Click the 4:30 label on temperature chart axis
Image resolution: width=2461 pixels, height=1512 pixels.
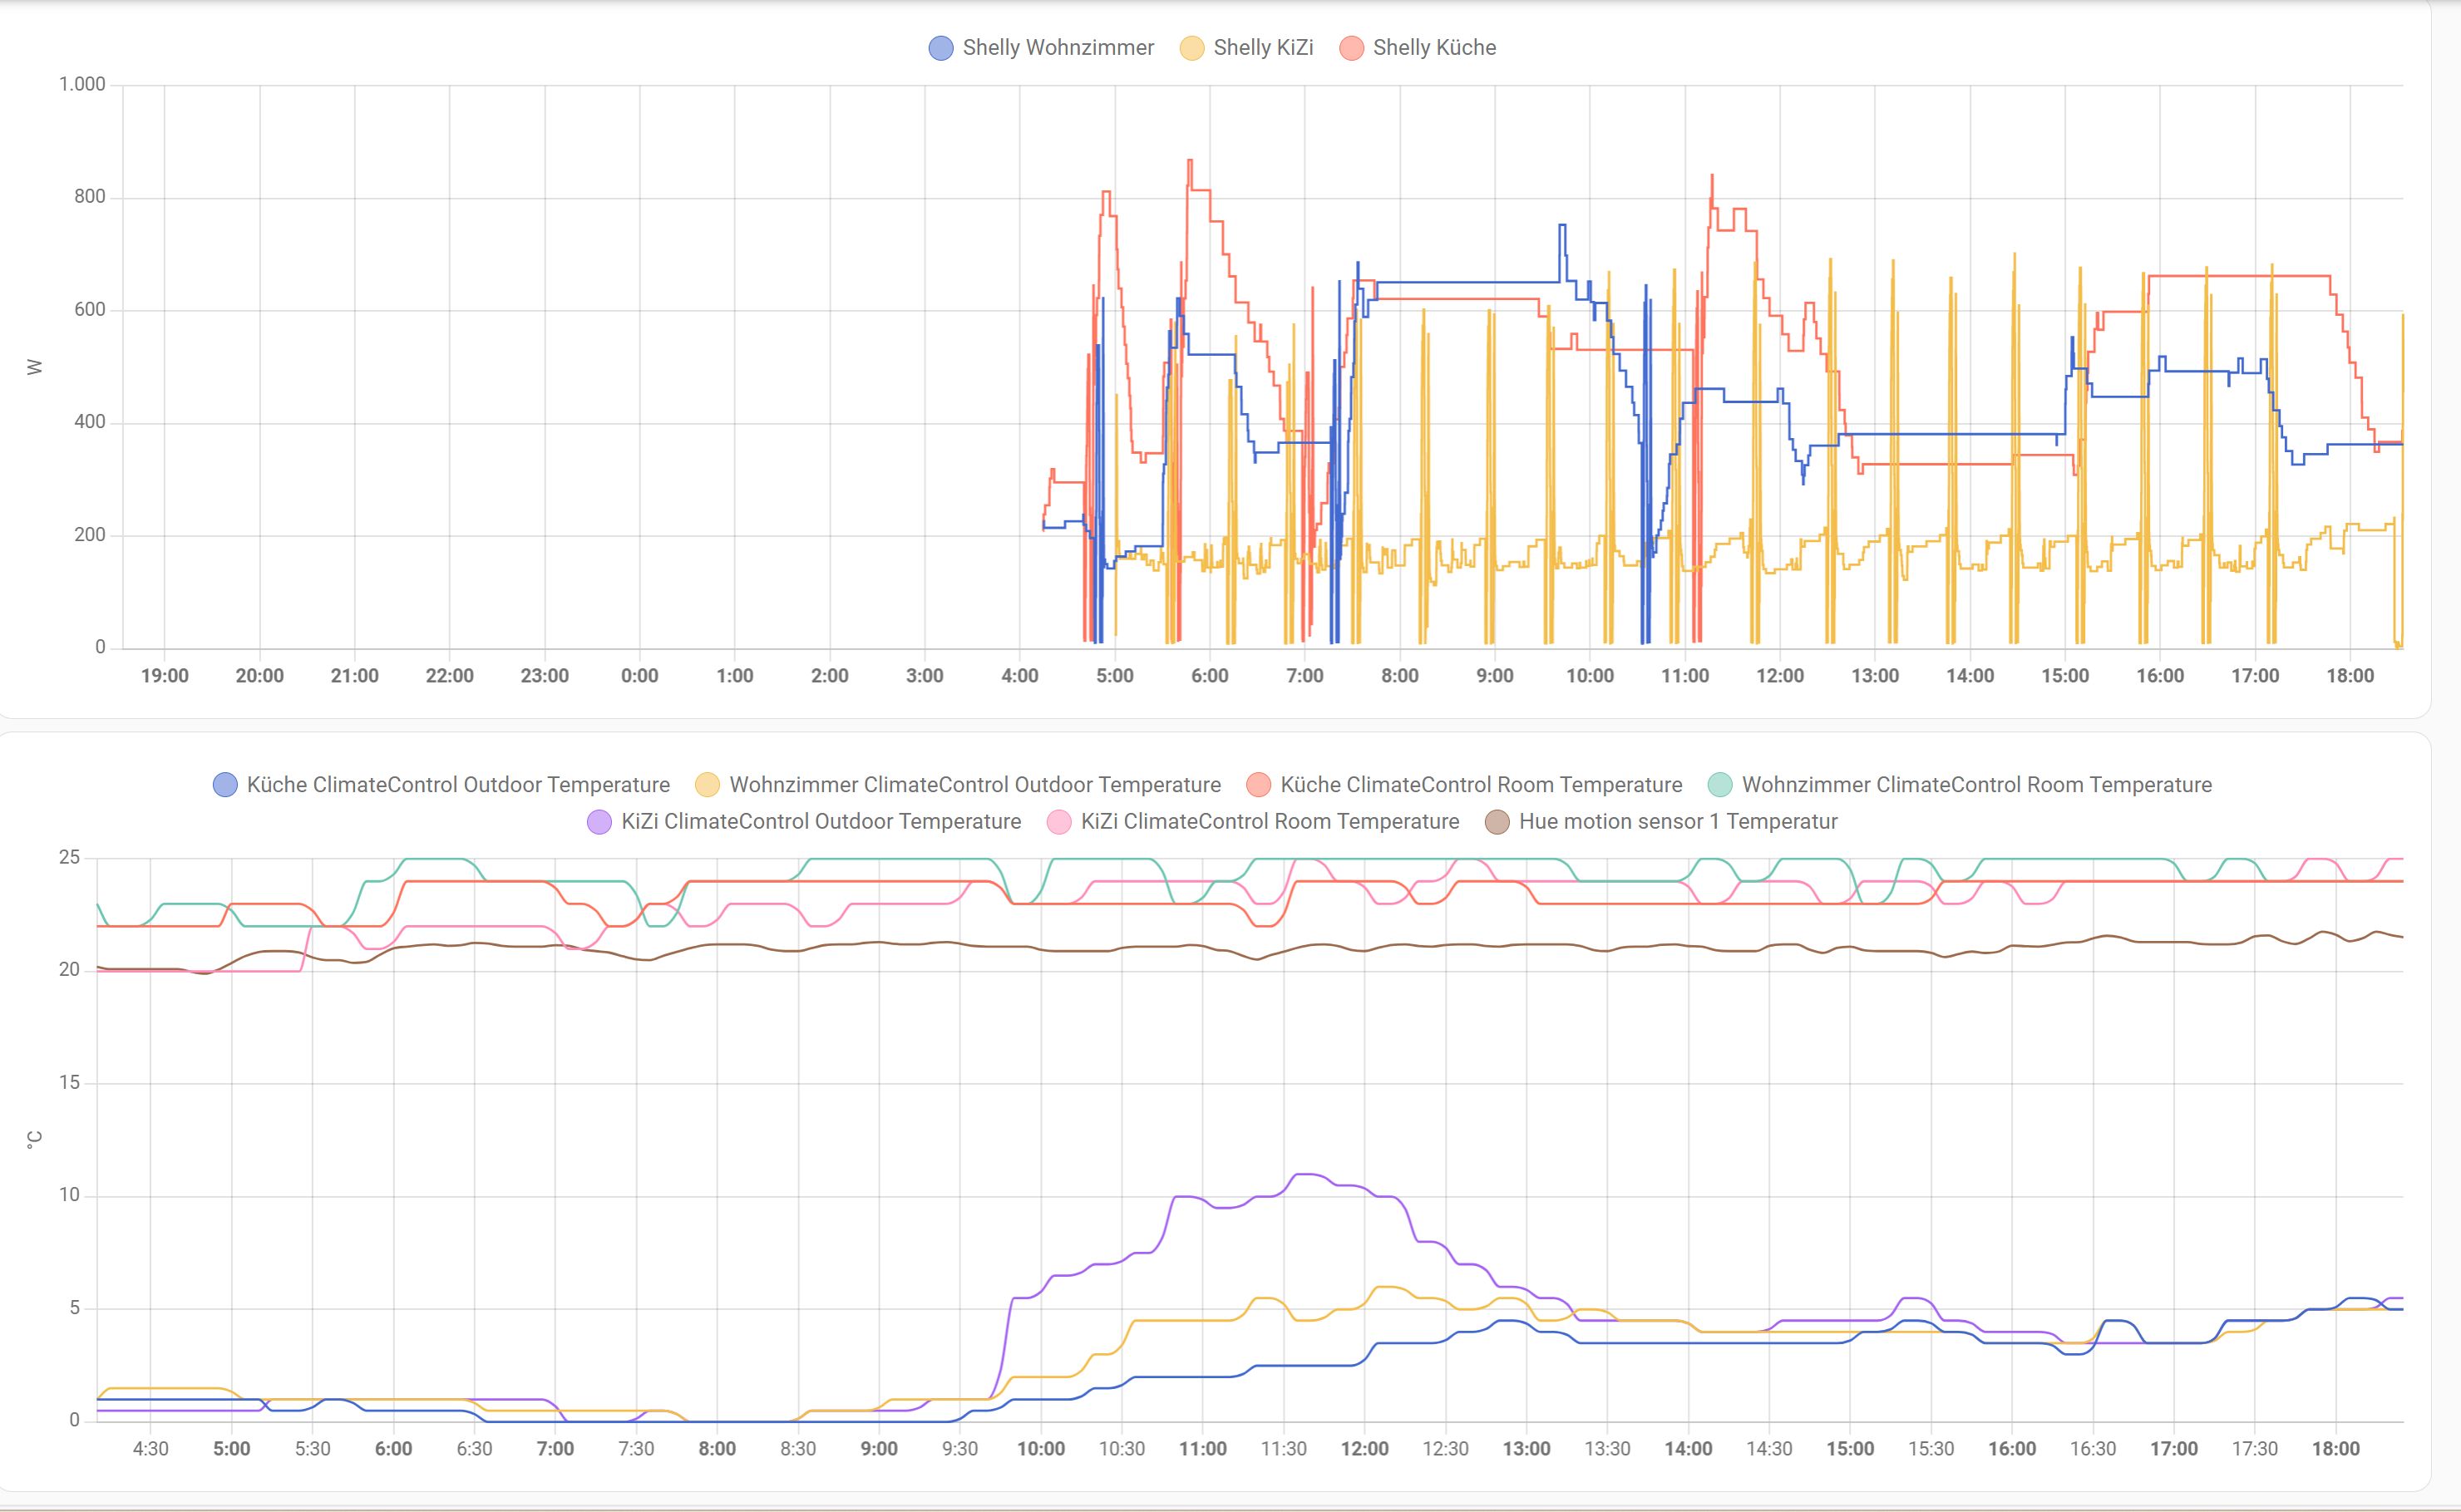(x=151, y=1449)
